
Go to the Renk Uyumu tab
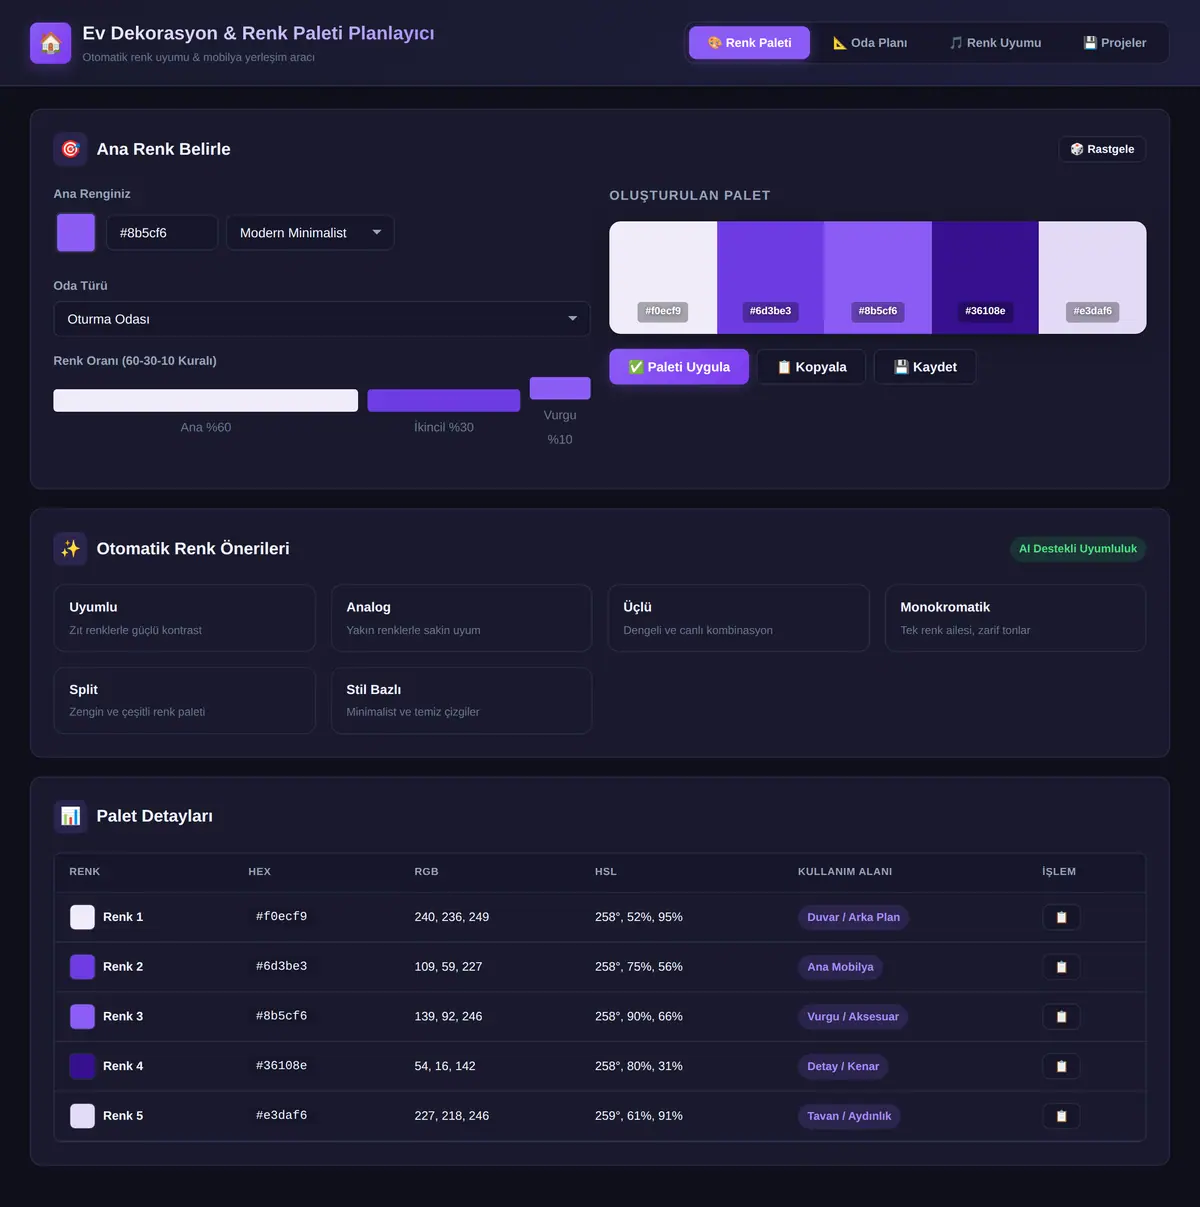(x=995, y=43)
